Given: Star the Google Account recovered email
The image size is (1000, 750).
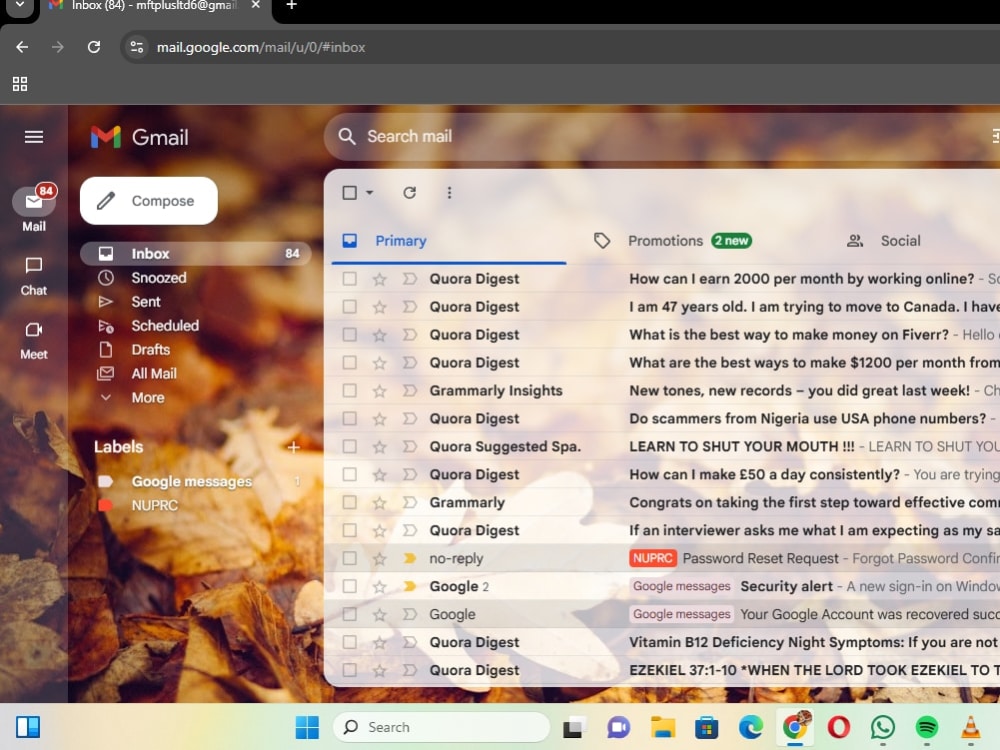Looking at the screenshot, I should pyautogui.click(x=379, y=615).
